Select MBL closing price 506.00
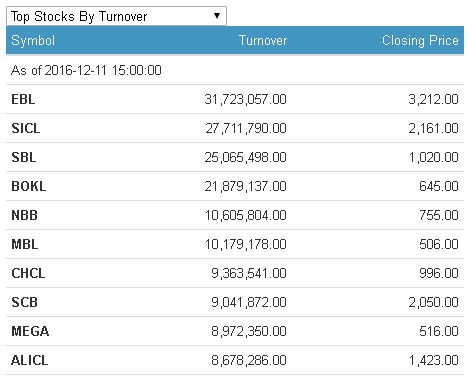Viewport: 469px width, 378px height. pyautogui.click(x=439, y=244)
